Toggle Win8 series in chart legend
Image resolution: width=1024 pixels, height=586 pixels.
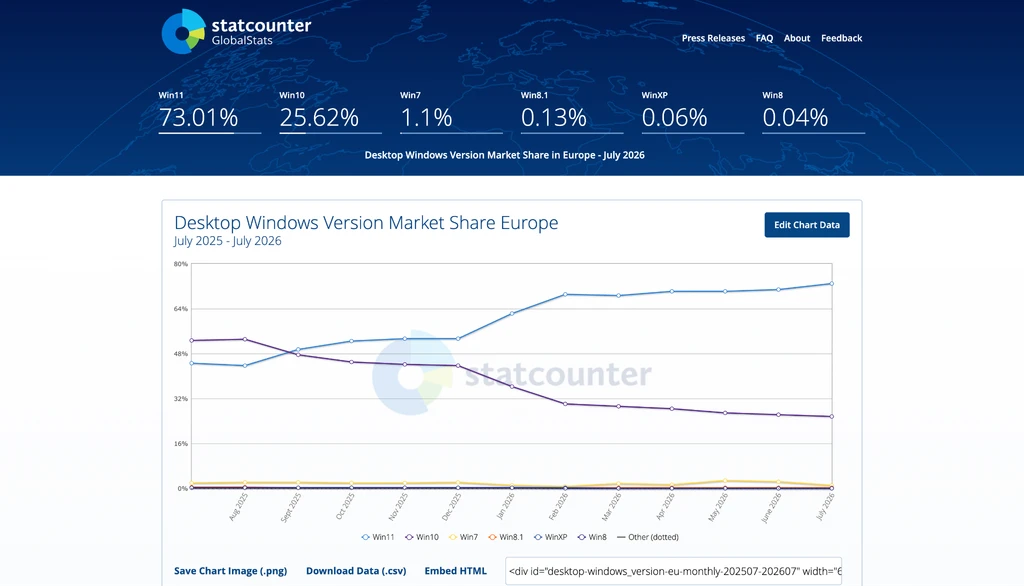point(592,537)
